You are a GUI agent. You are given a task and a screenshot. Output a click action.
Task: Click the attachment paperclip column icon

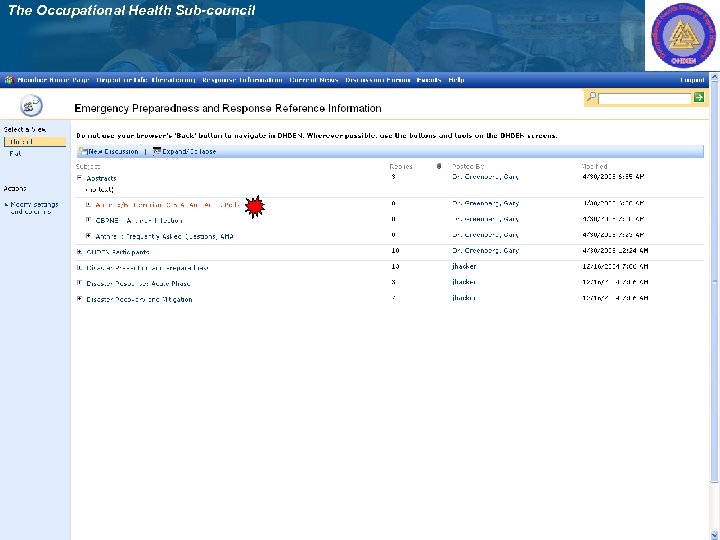click(x=439, y=166)
